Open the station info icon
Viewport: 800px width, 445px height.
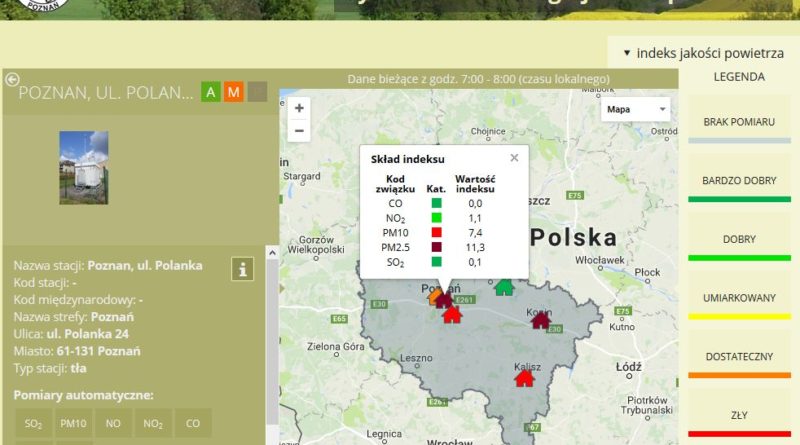(x=242, y=268)
